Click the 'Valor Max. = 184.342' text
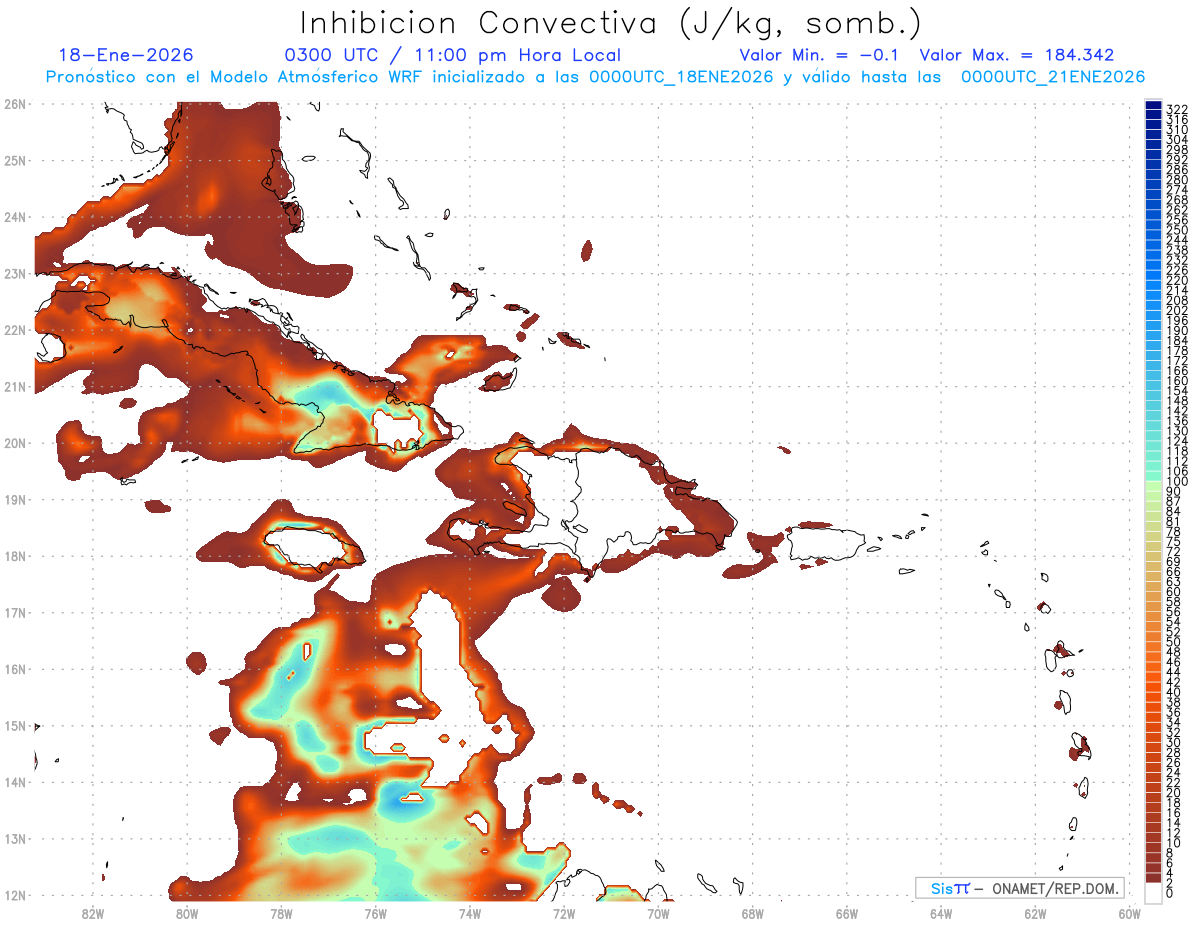1200x927 pixels. coord(1017,55)
